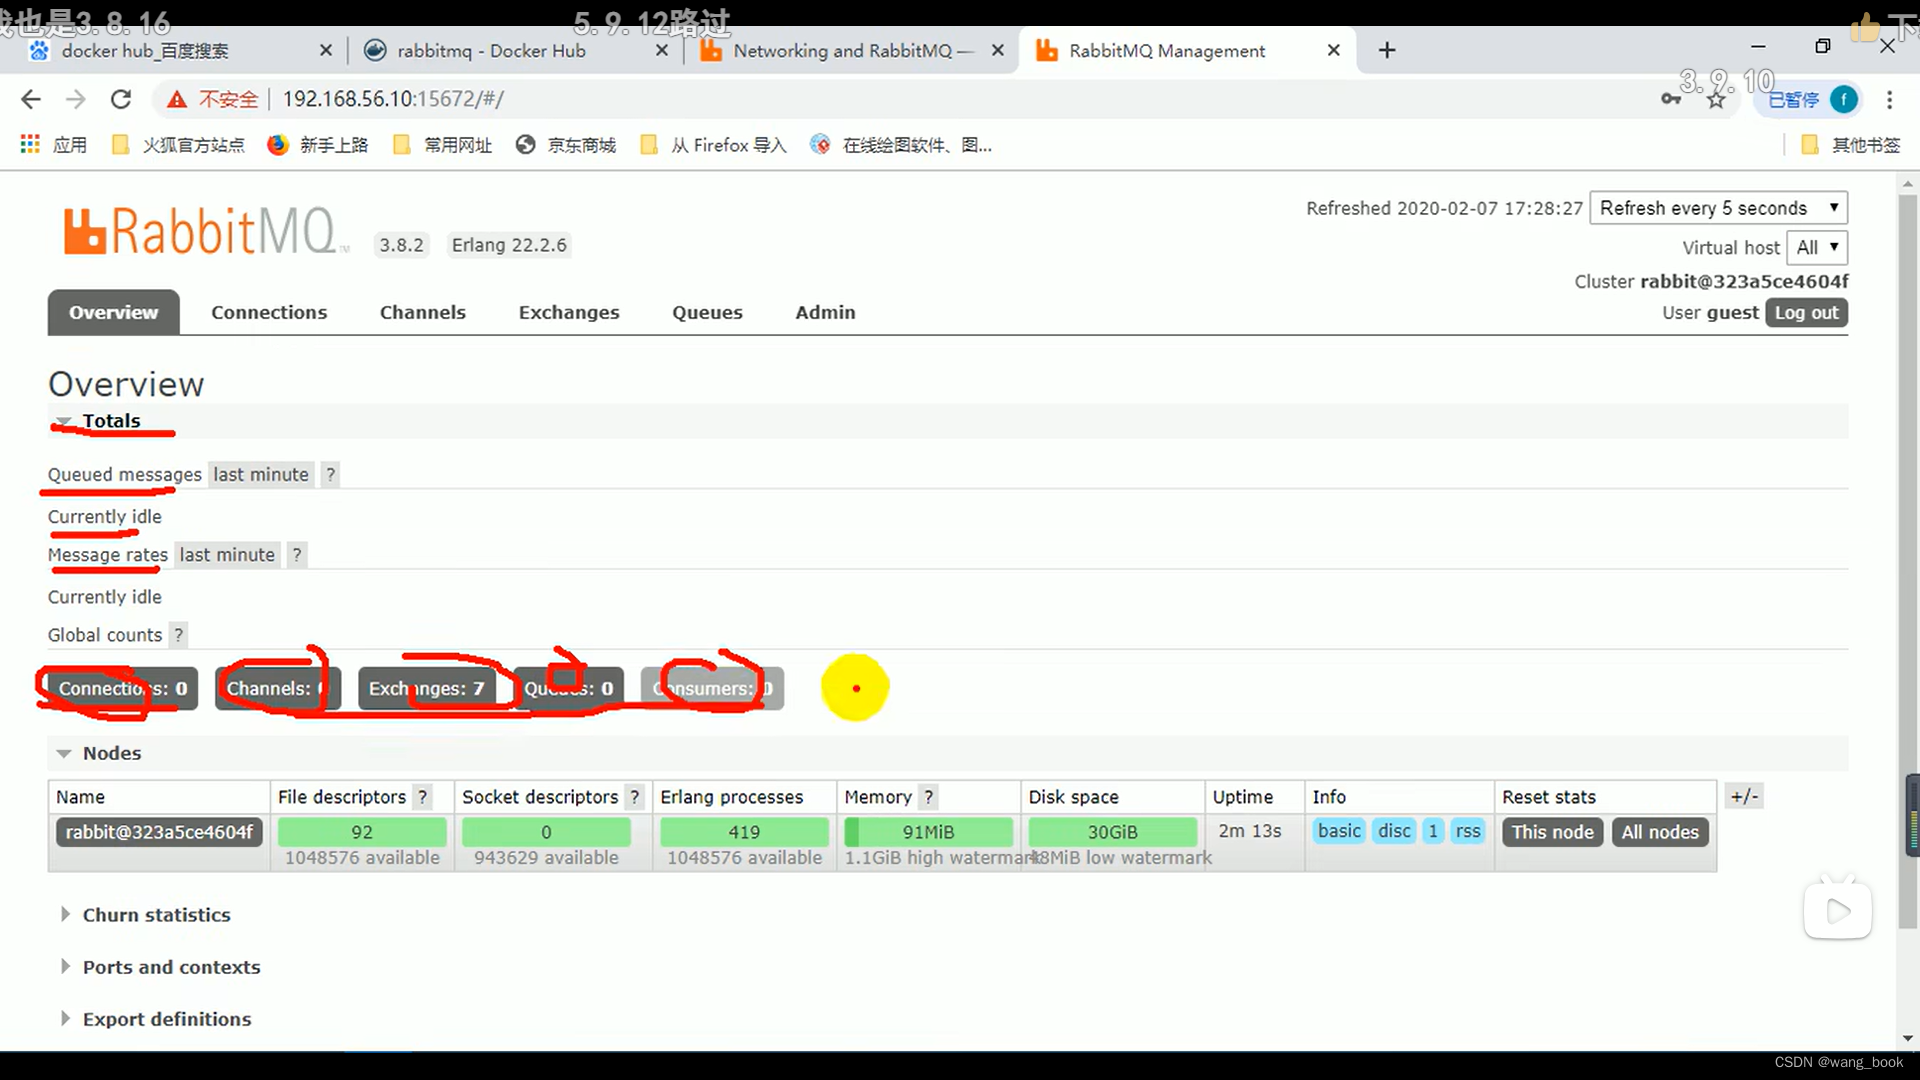Click This node button in Nodes
This screenshot has width=1920, height=1080.
point(1552,831)
